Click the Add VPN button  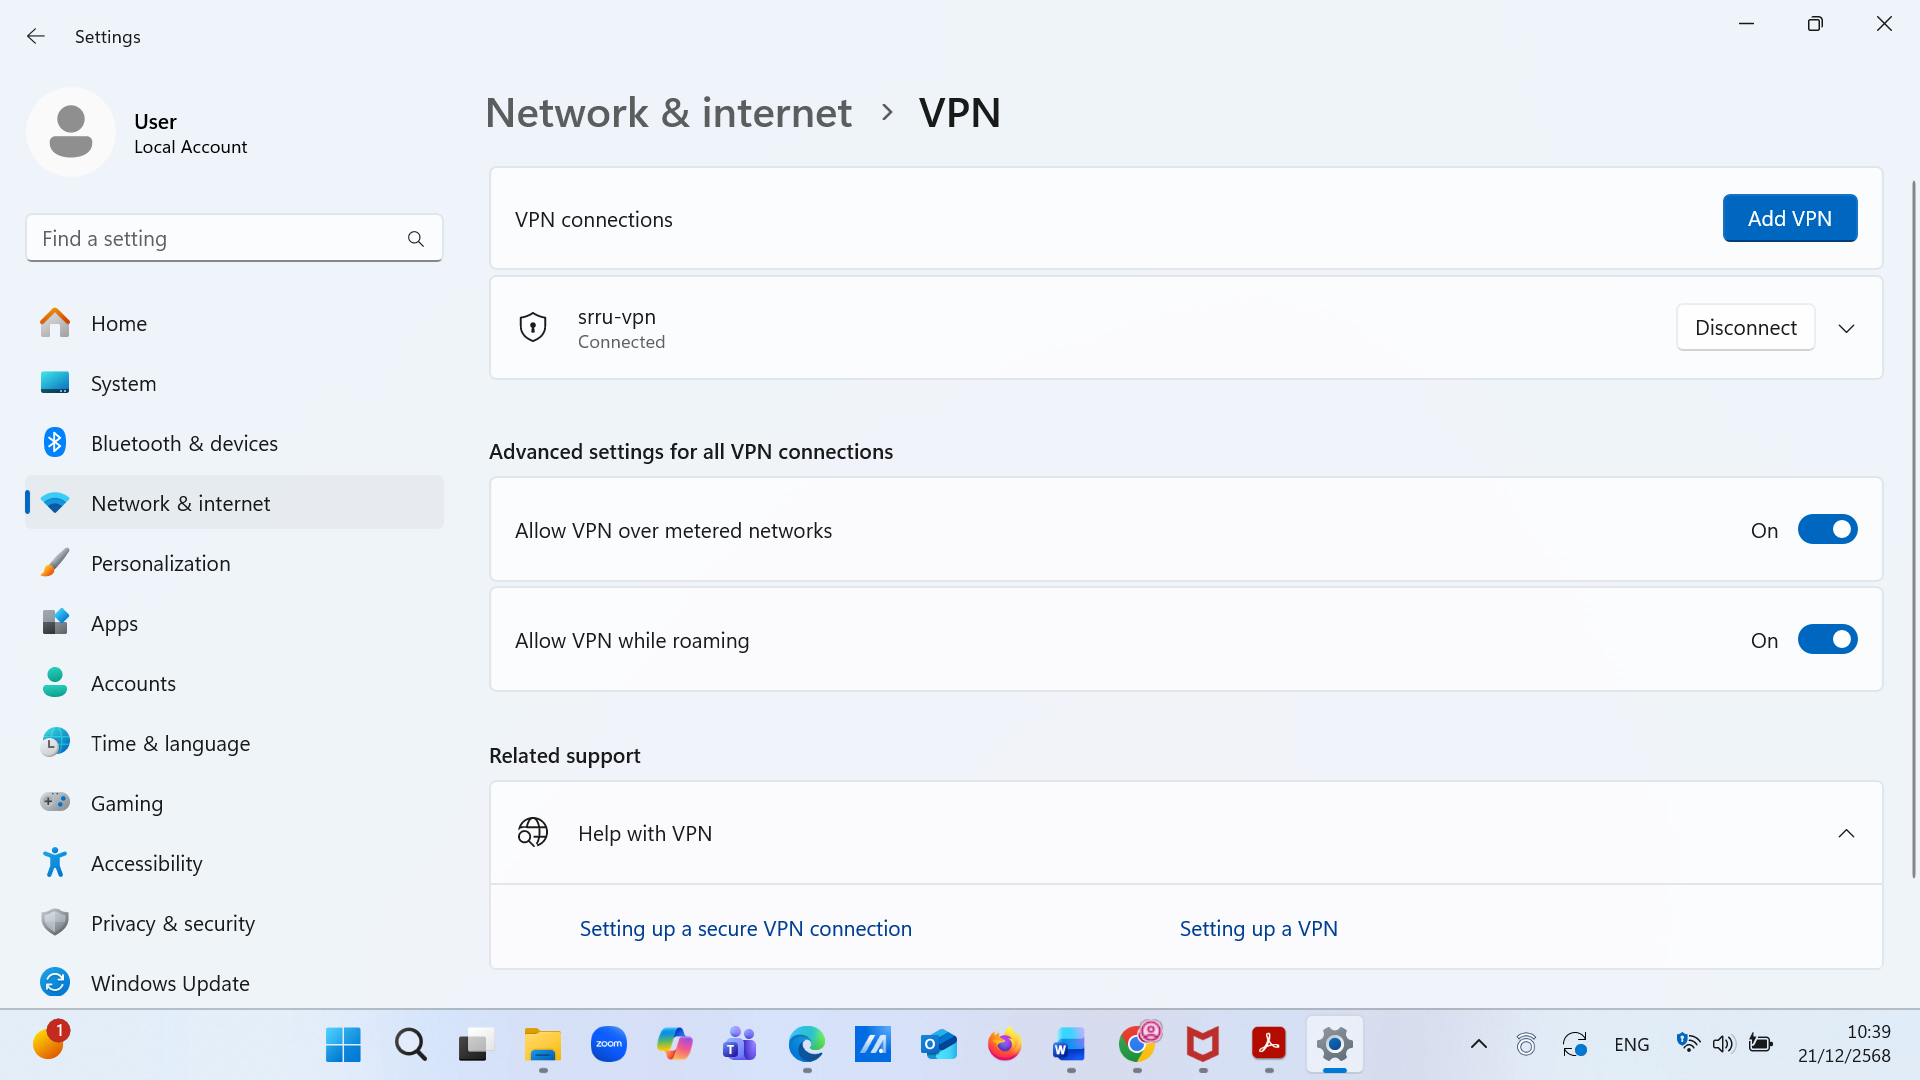tap(1789, 218)
